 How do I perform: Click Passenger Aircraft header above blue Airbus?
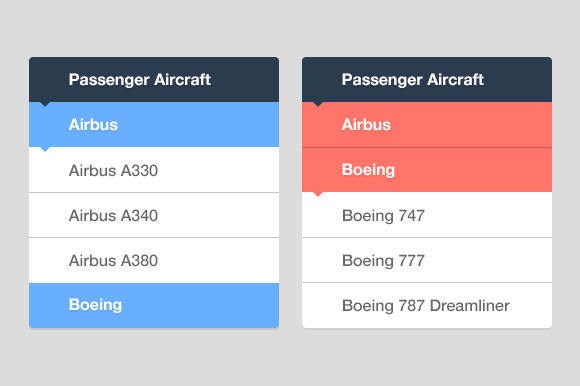pyautogui.click(x=154, y=79)
